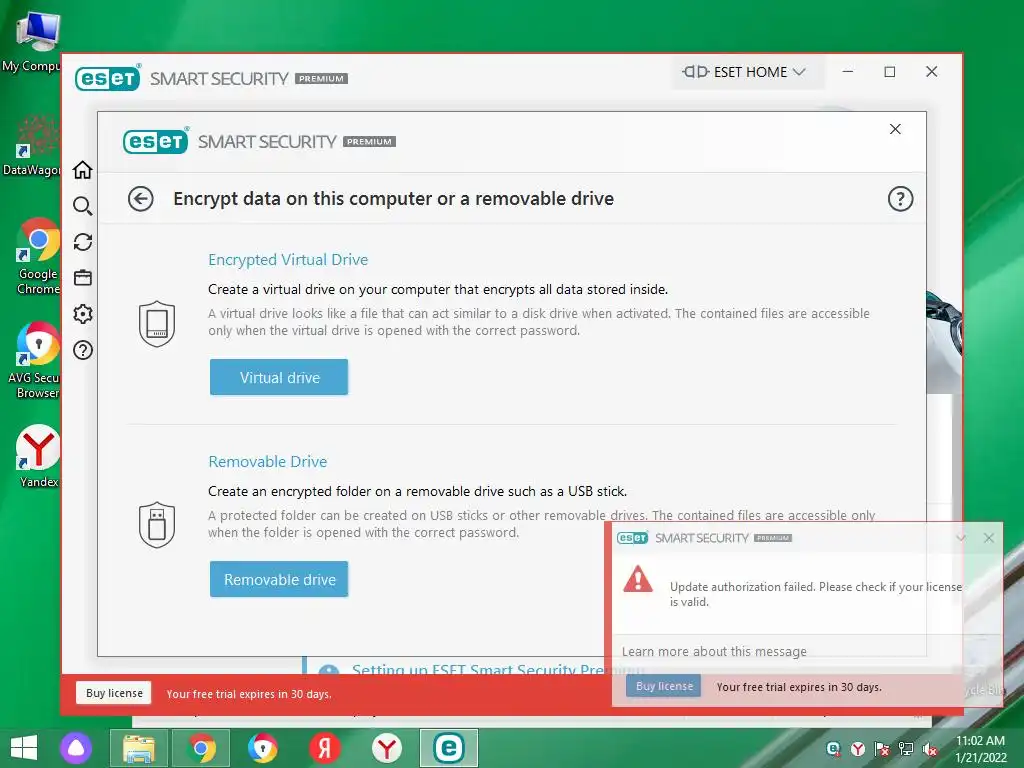Screen dimensions: 1024x768
Task: Click 'Your free trial expires in 30 days' in main bar
Action: coord(249,694)
